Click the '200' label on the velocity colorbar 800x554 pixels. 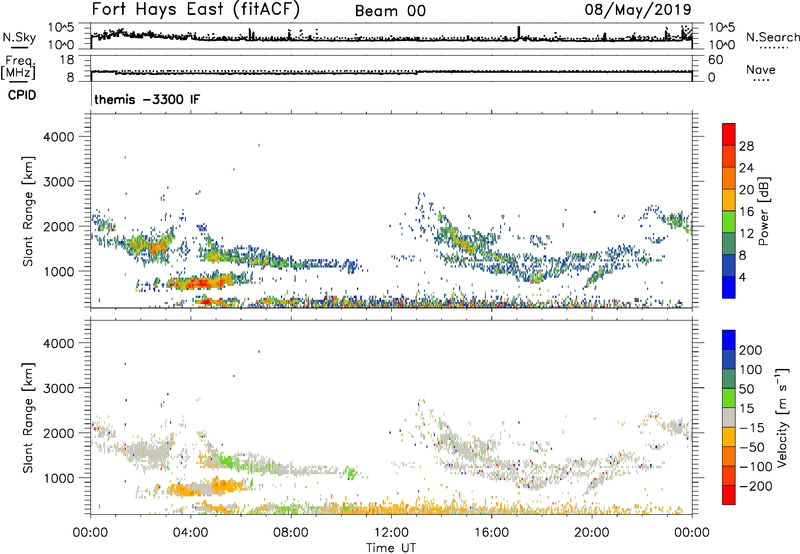coord(751,350)
